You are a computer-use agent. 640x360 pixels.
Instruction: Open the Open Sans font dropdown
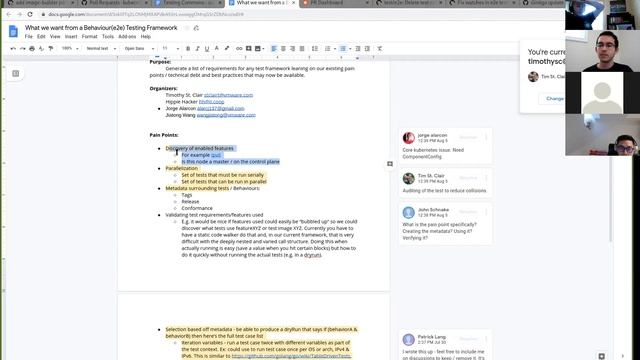[139, 49]
